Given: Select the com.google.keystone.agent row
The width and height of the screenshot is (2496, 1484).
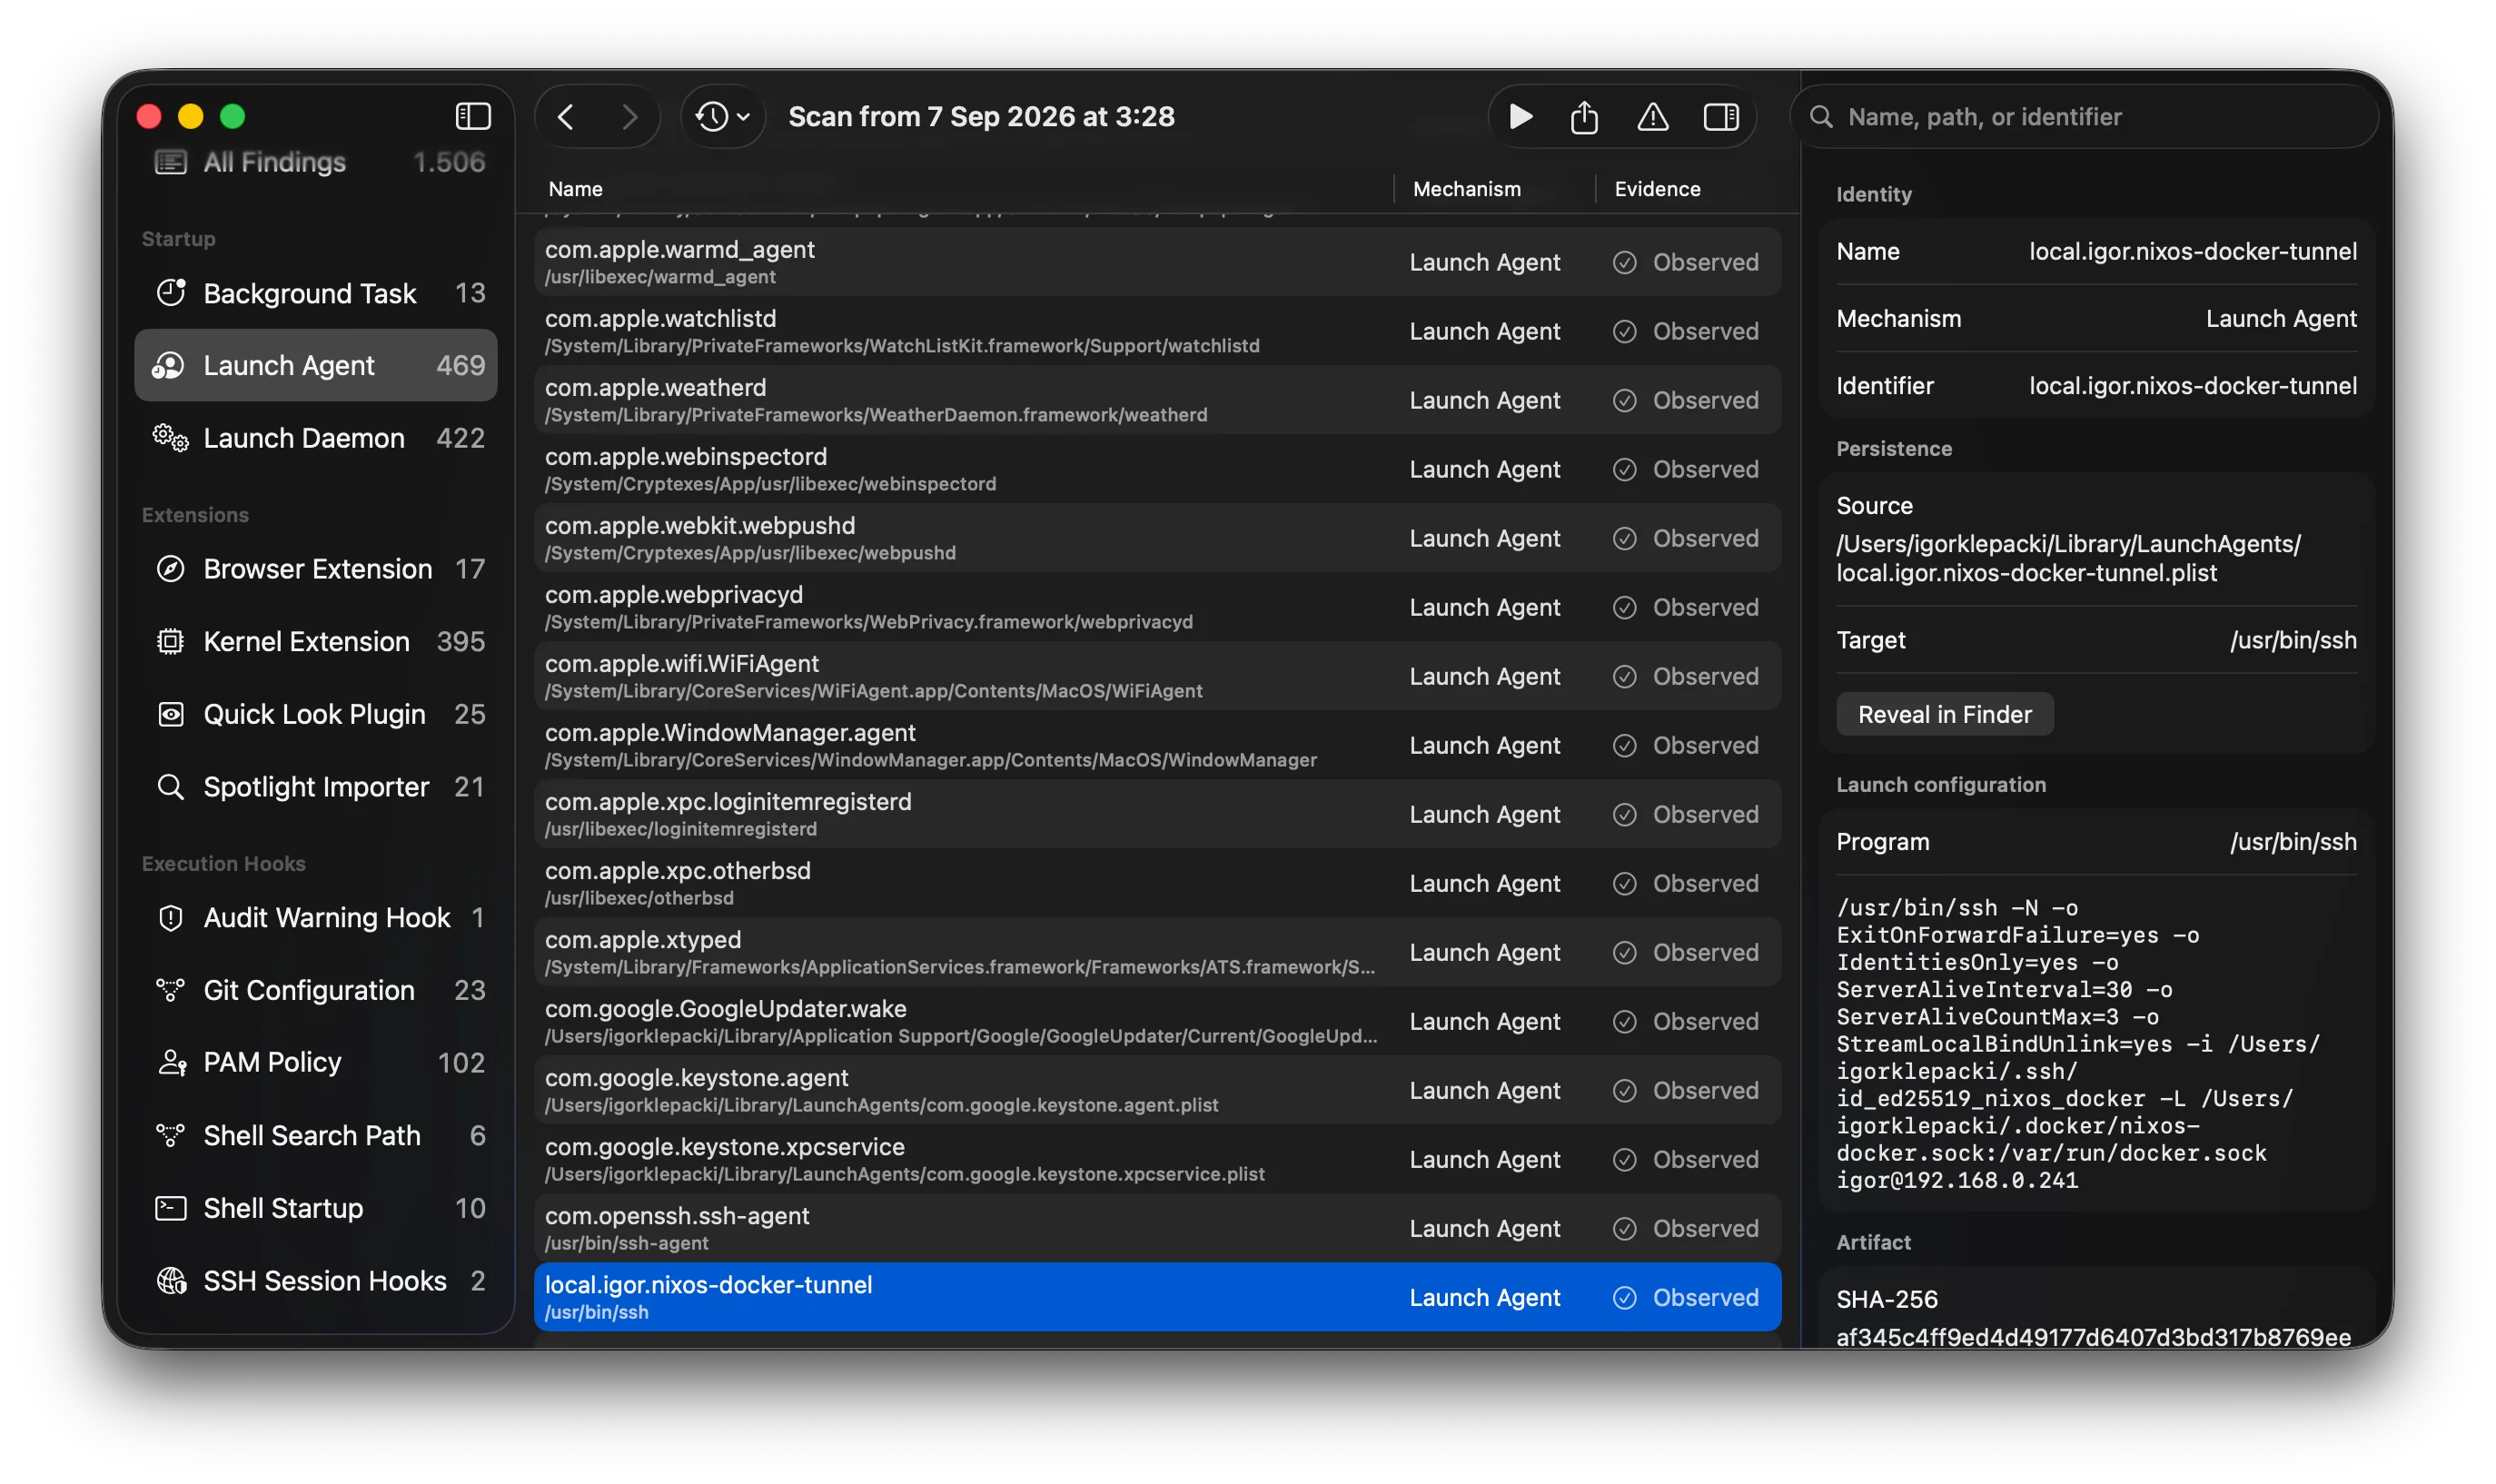Looking at the screenshot, I should pyautogui.click(x=1157, y=1090).
